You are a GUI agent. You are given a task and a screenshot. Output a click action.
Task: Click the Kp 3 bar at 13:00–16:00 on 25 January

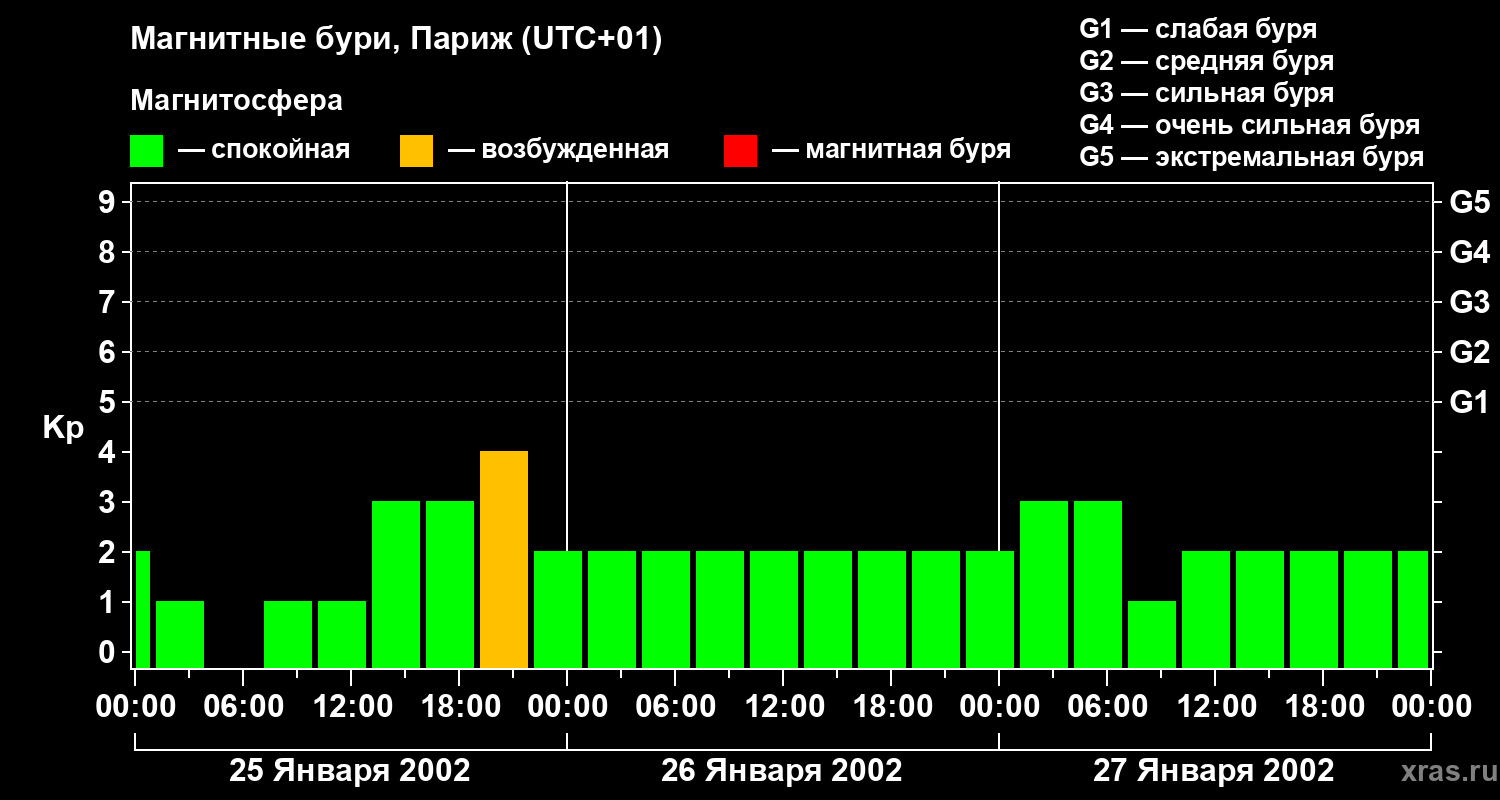[396, 585]
